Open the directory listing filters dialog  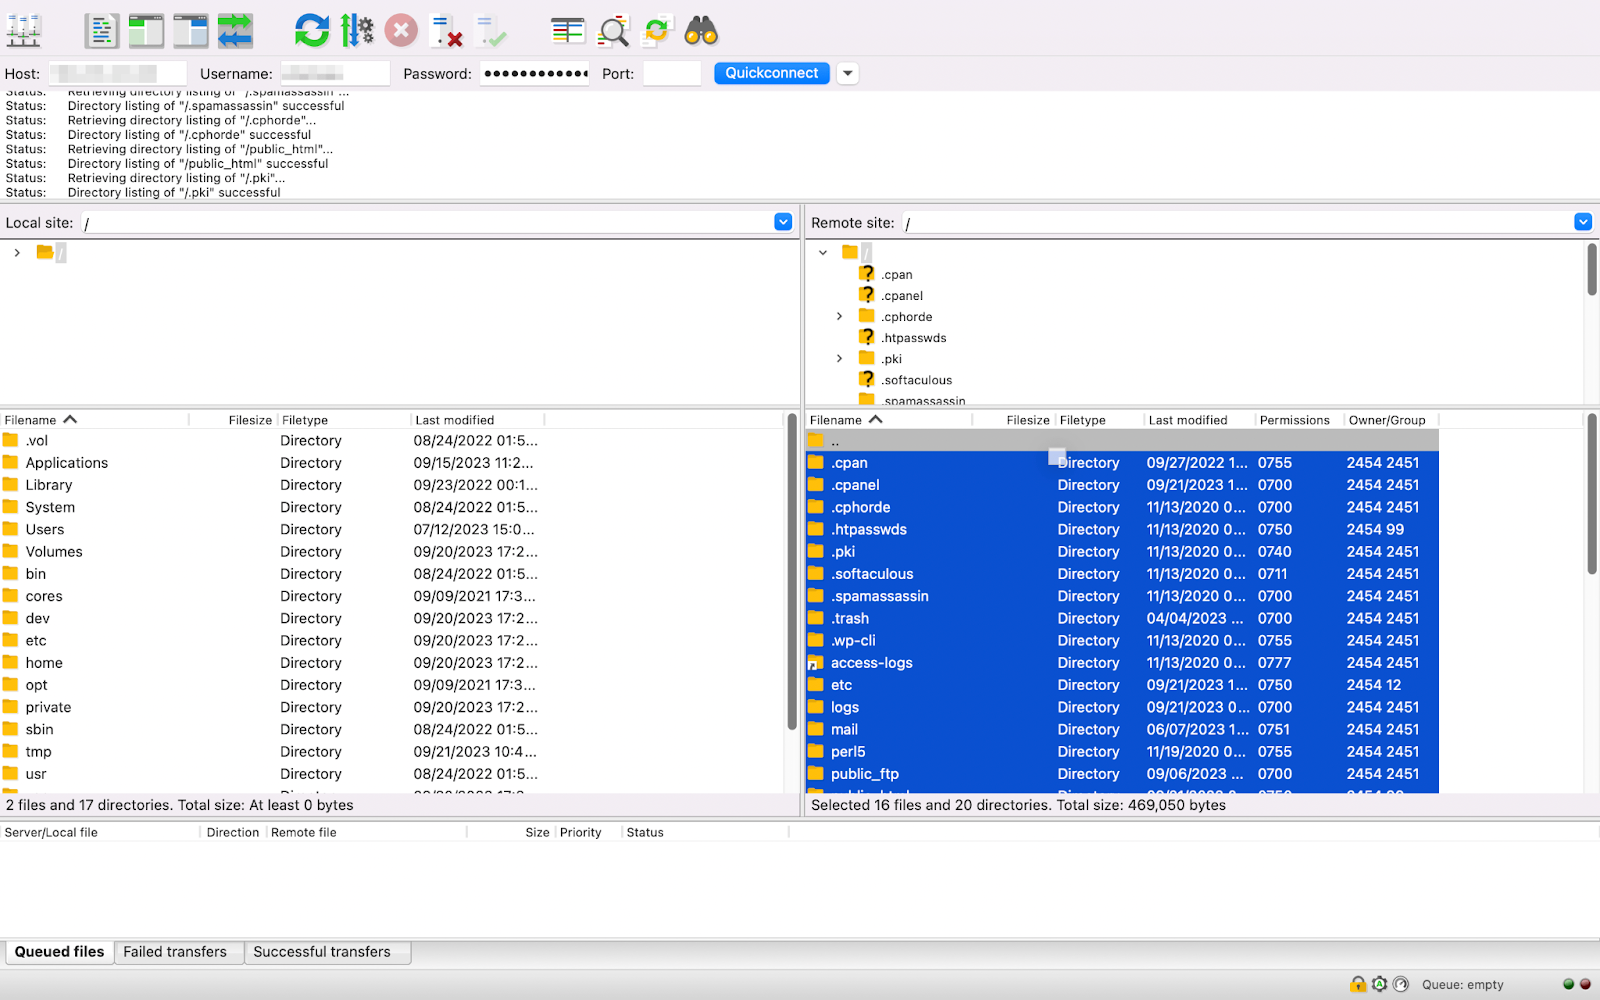(567, 32)
